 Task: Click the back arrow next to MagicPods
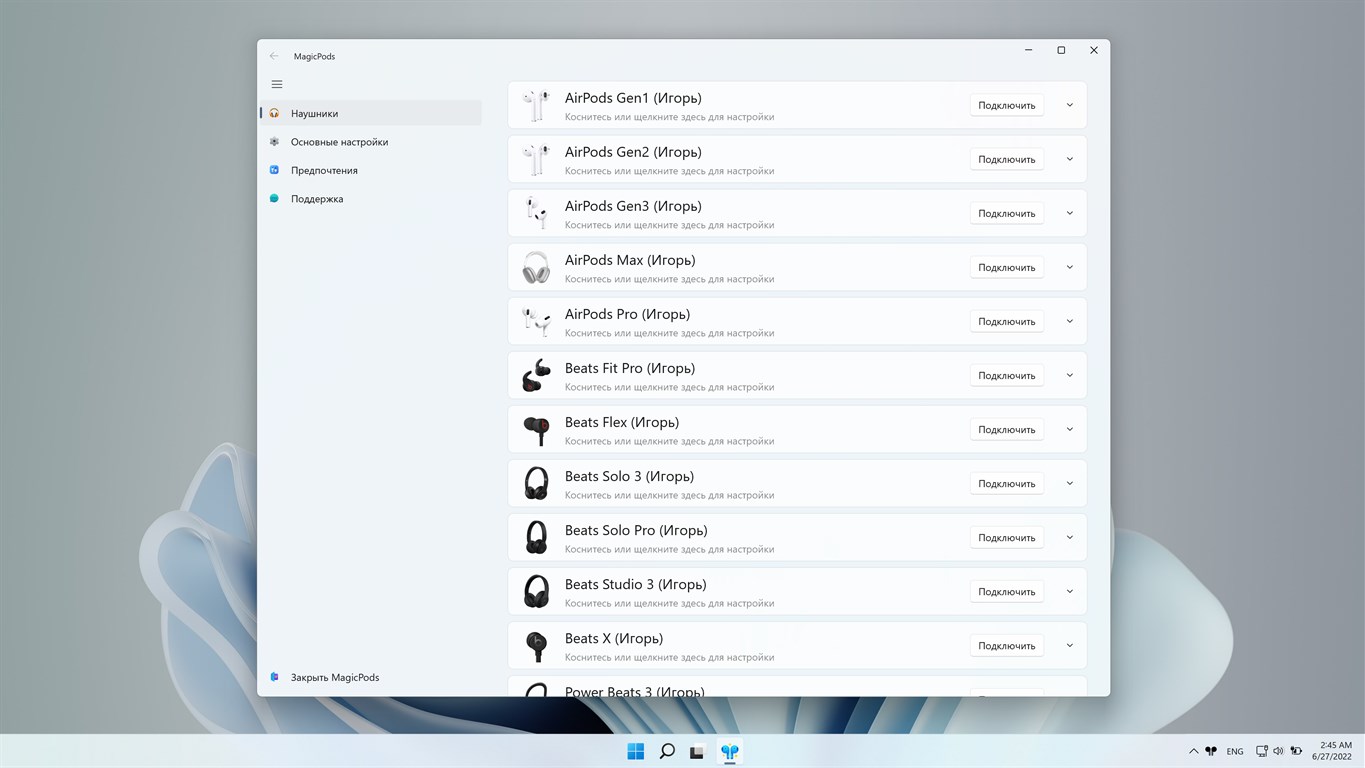tap(274, 56)
